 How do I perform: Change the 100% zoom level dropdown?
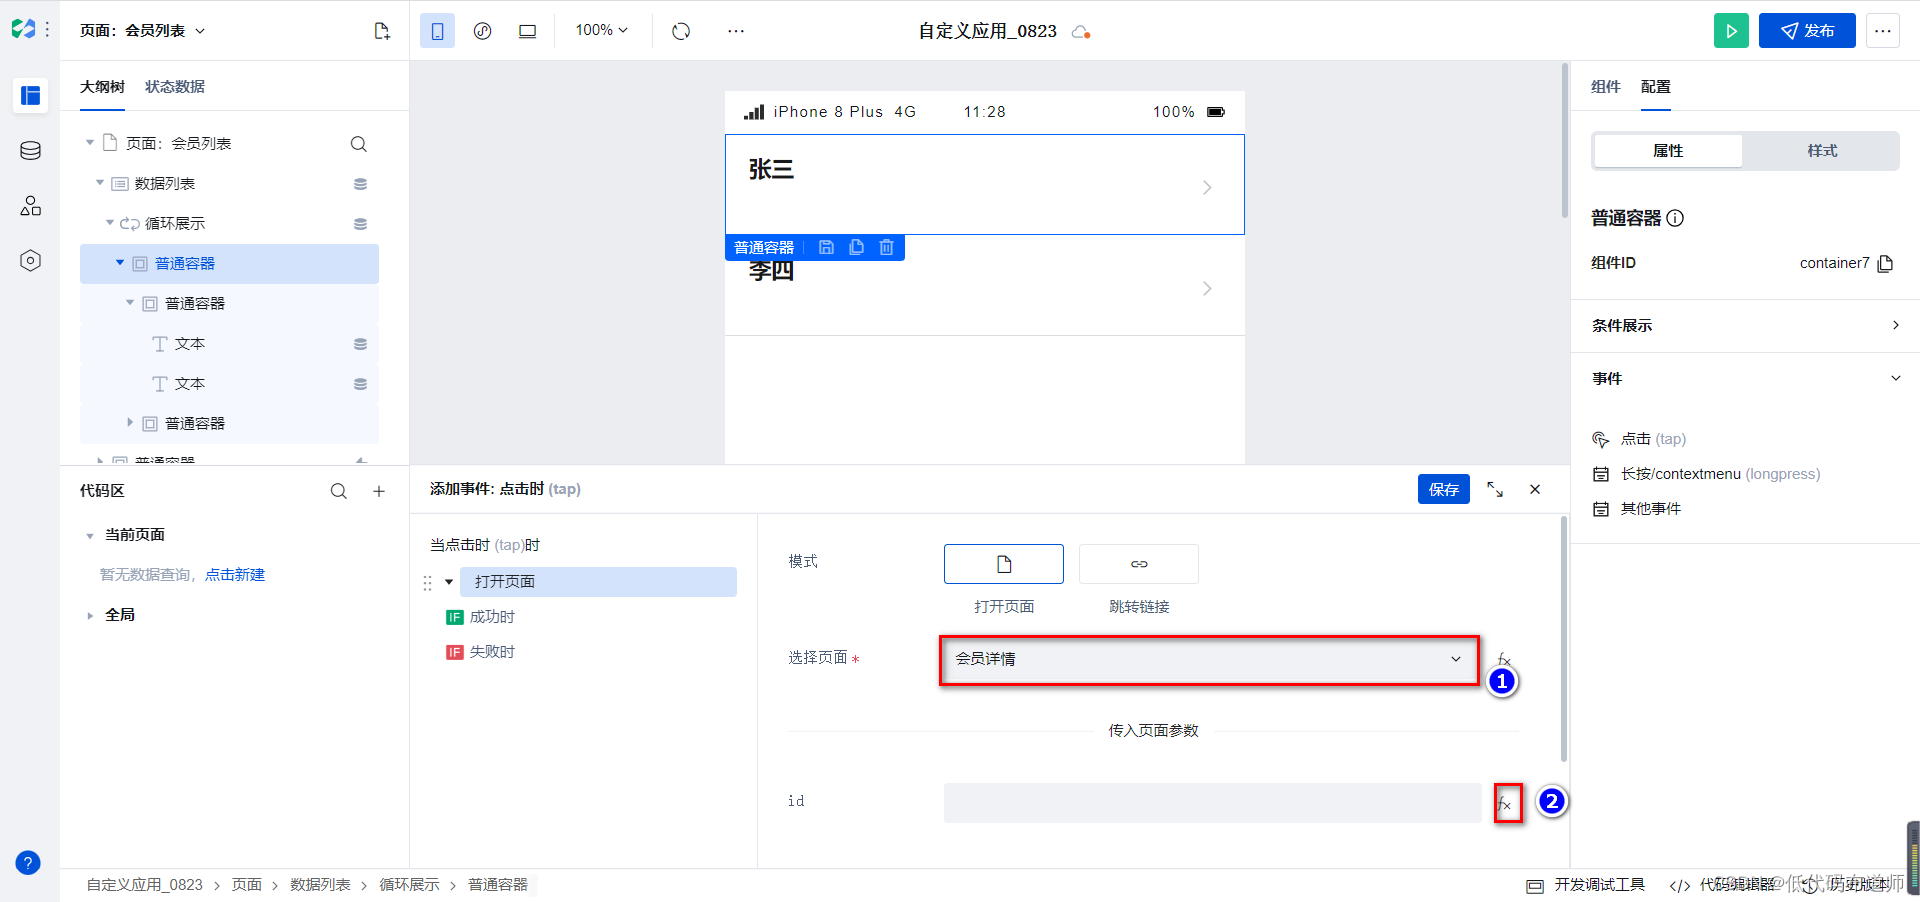(x=601, y=31)
